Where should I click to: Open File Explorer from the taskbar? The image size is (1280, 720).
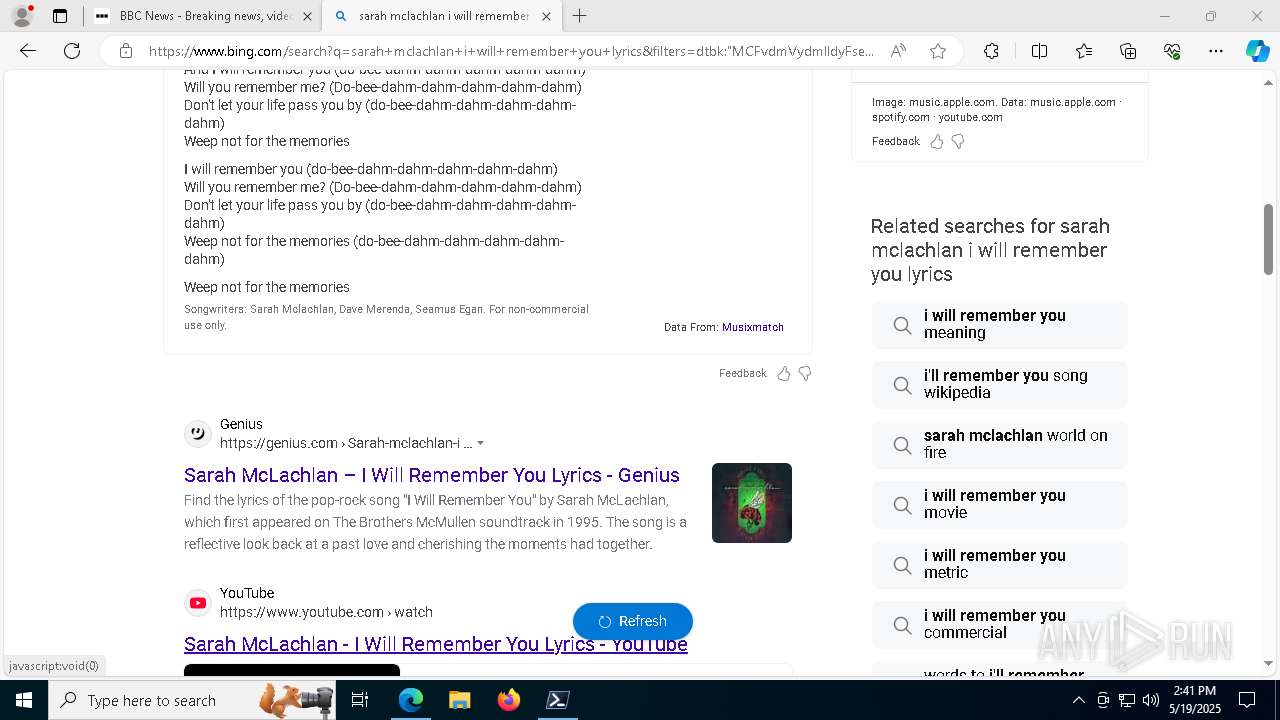coord(459,700)
